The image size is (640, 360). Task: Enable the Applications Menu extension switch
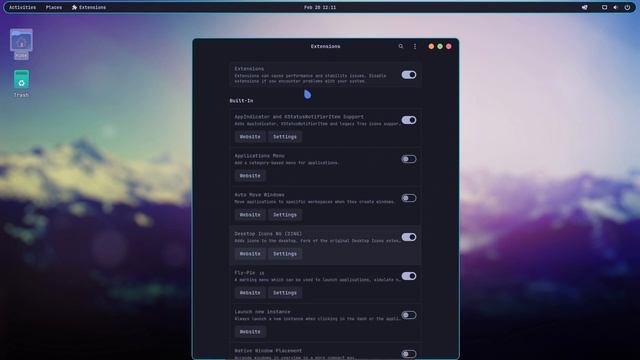pyautogui.click(x=409, y=159)
